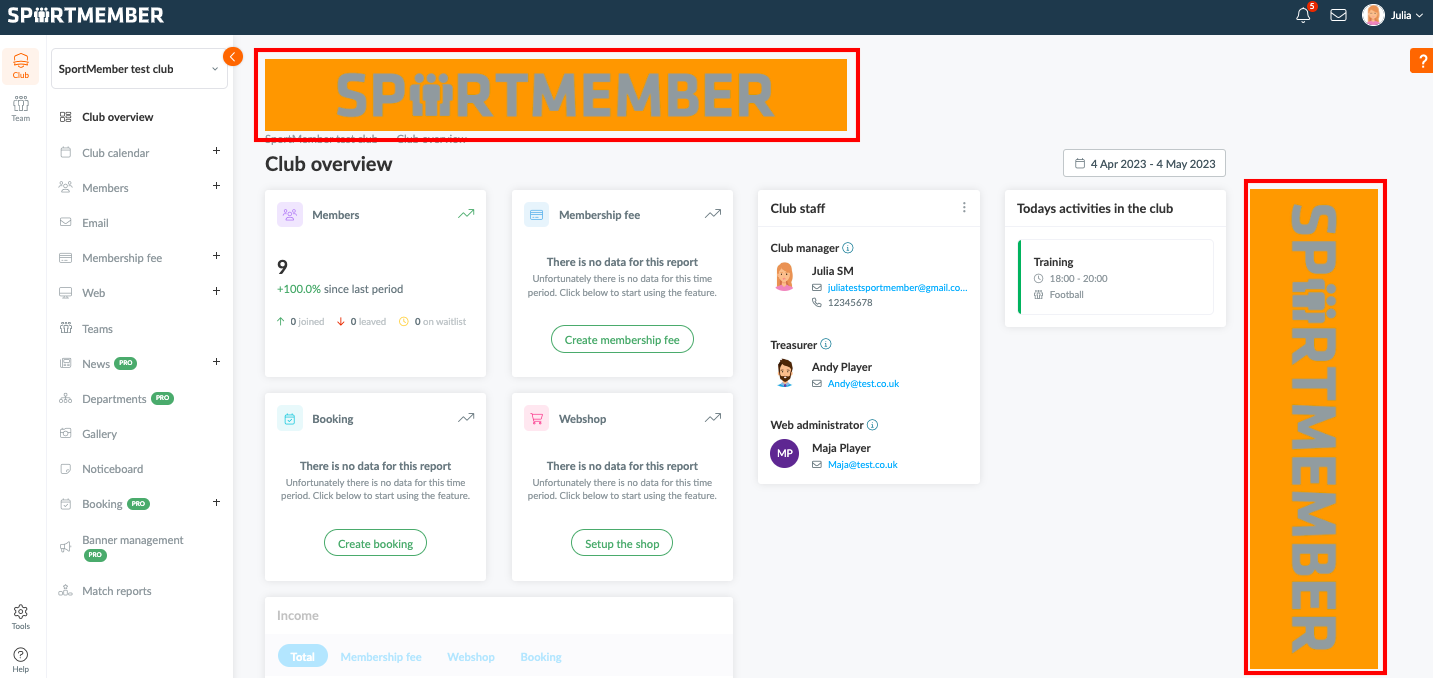Viewport: 1433px width, 678px height.
Task: Click Webshop card trend arrow icon
Action: pyautogui.click(x=712, y=418)
